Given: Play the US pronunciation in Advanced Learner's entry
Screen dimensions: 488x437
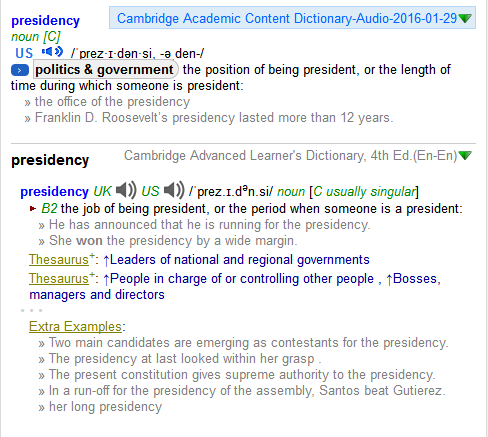Looking at the screenshot, I should [x=174, y=190].
